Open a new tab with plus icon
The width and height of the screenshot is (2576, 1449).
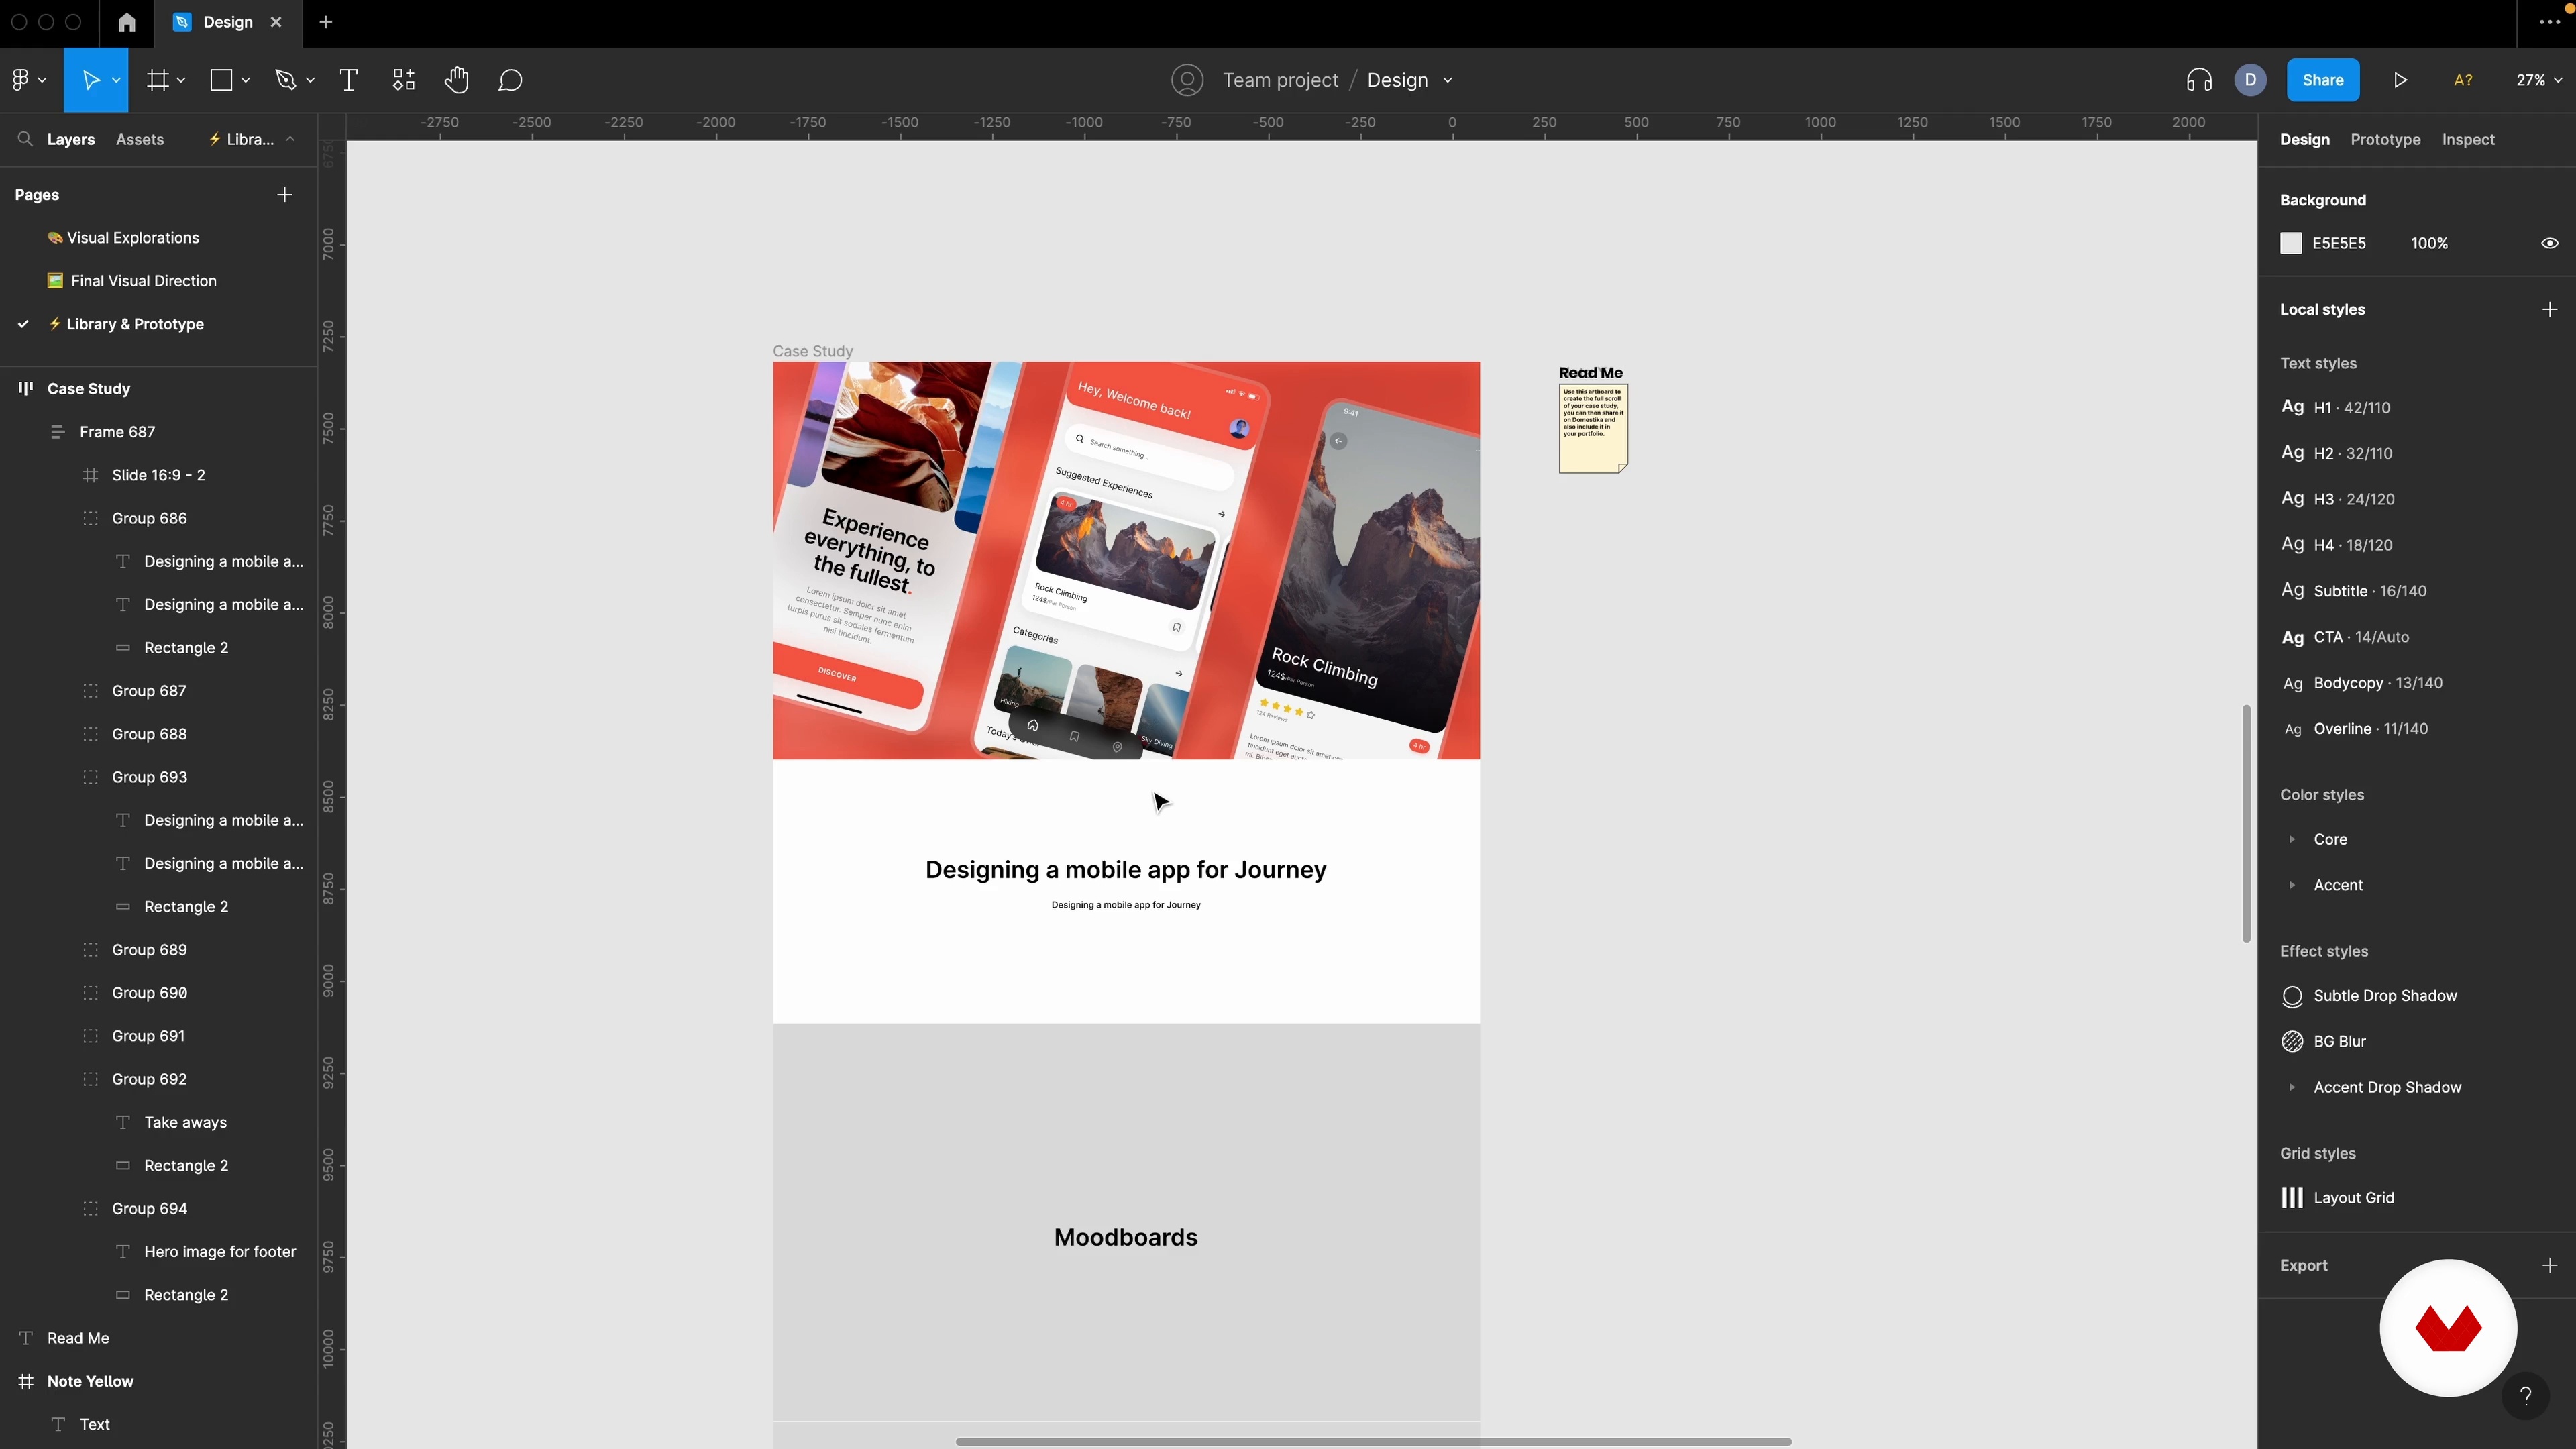click(x=326, y=22)
